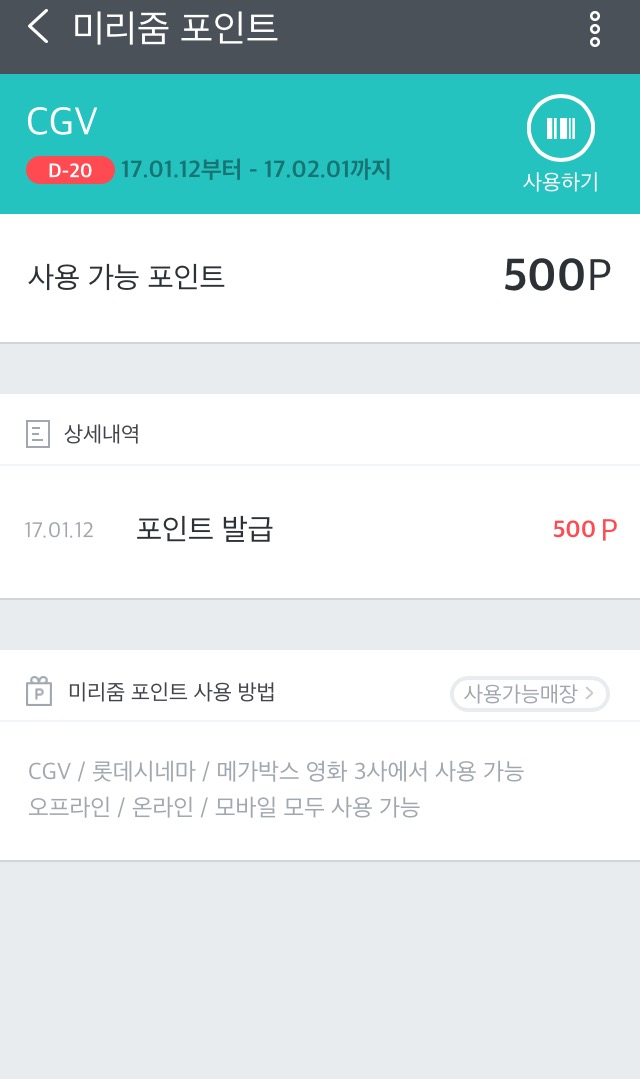
Task: Tap the barcode icon to use points
Action: click(561, 129)
